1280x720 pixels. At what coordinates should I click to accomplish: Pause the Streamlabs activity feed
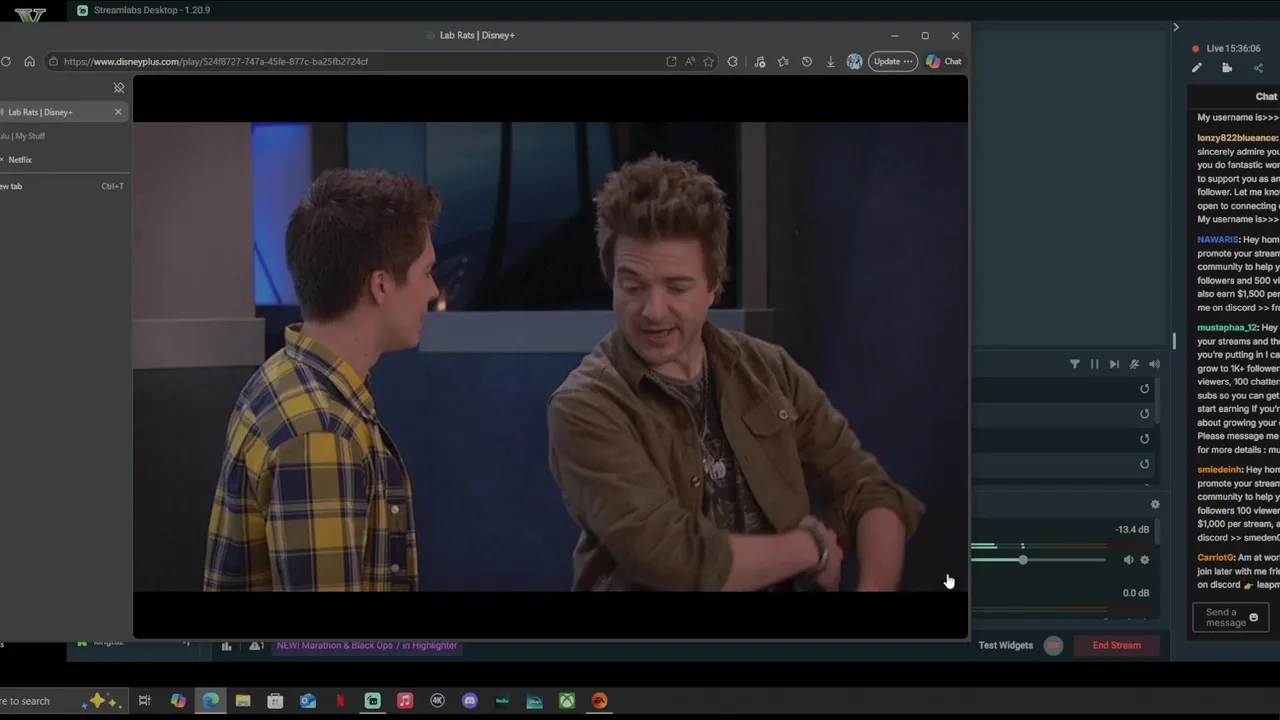click(x=1094, y=364)
